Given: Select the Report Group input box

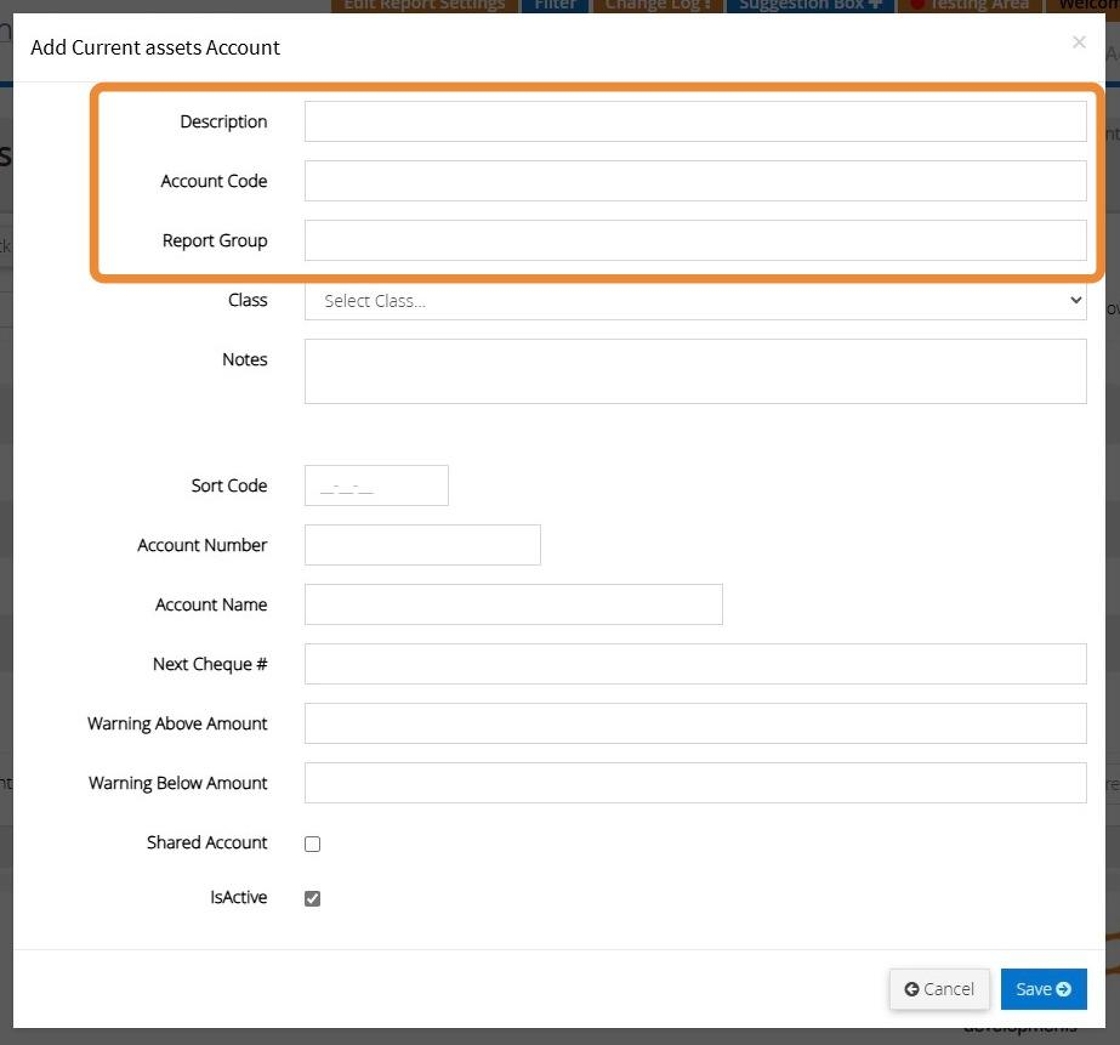Looking at the screenshot, I should [x=695, y=241].
